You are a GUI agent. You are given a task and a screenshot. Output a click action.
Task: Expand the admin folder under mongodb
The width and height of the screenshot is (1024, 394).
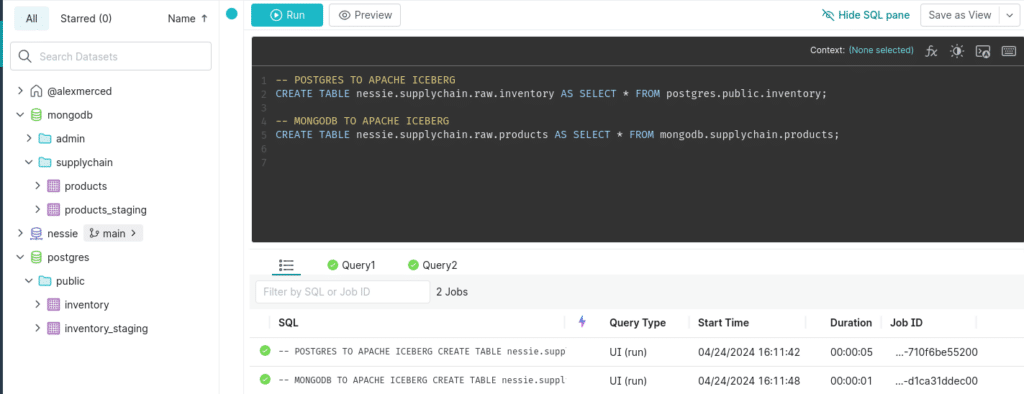29,139
